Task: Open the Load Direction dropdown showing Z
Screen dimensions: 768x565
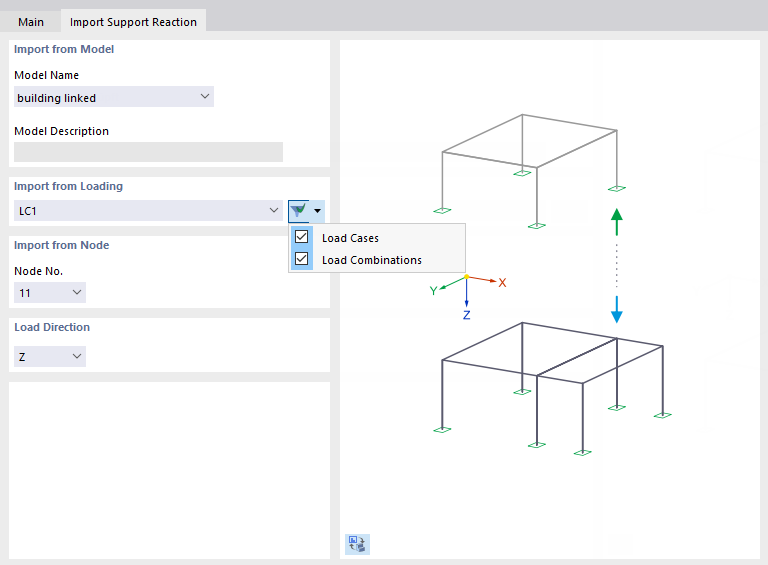Action: (50, 356)
